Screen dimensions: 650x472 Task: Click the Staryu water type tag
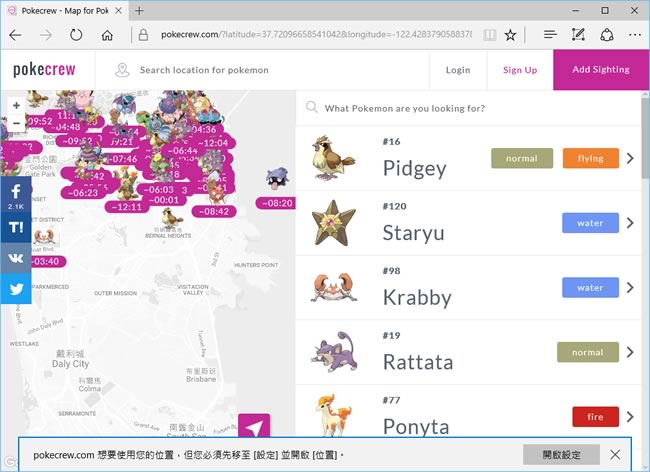(590, 223)
